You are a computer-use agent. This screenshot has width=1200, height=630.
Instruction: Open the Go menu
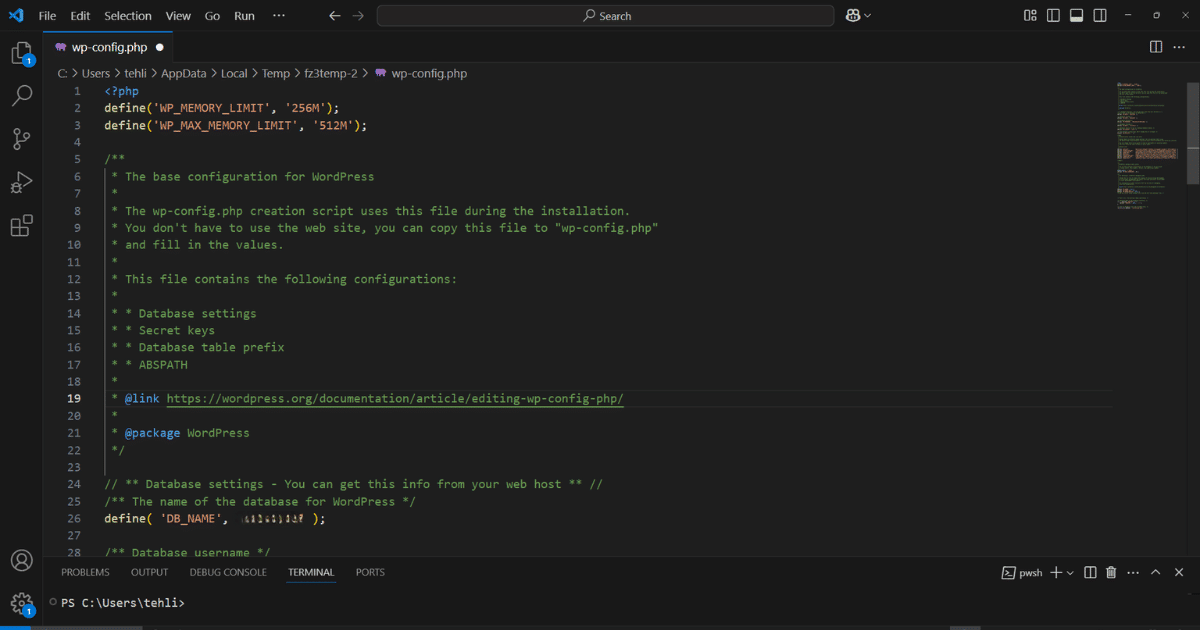(x=212, y=16)
